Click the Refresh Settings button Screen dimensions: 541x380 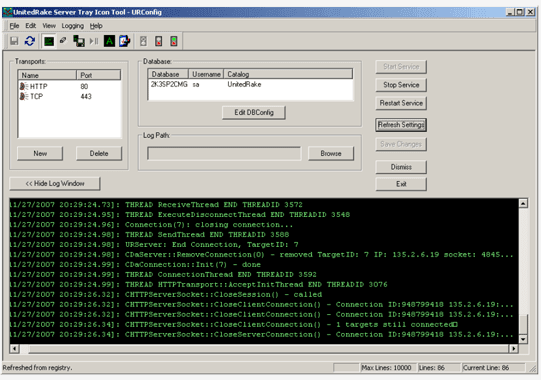click(x=401, y=125)
